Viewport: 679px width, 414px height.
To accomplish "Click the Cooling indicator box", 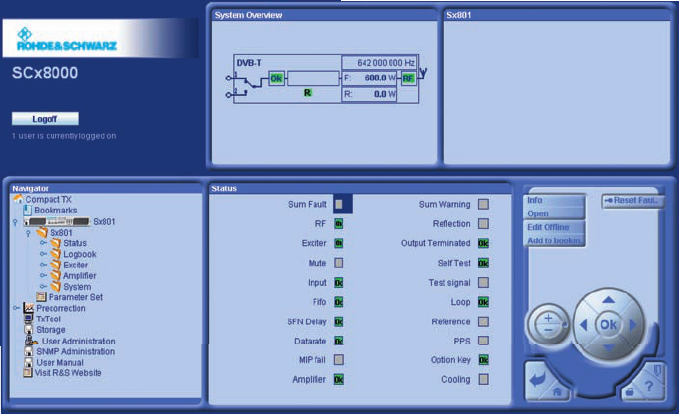I will click(483, 379).
